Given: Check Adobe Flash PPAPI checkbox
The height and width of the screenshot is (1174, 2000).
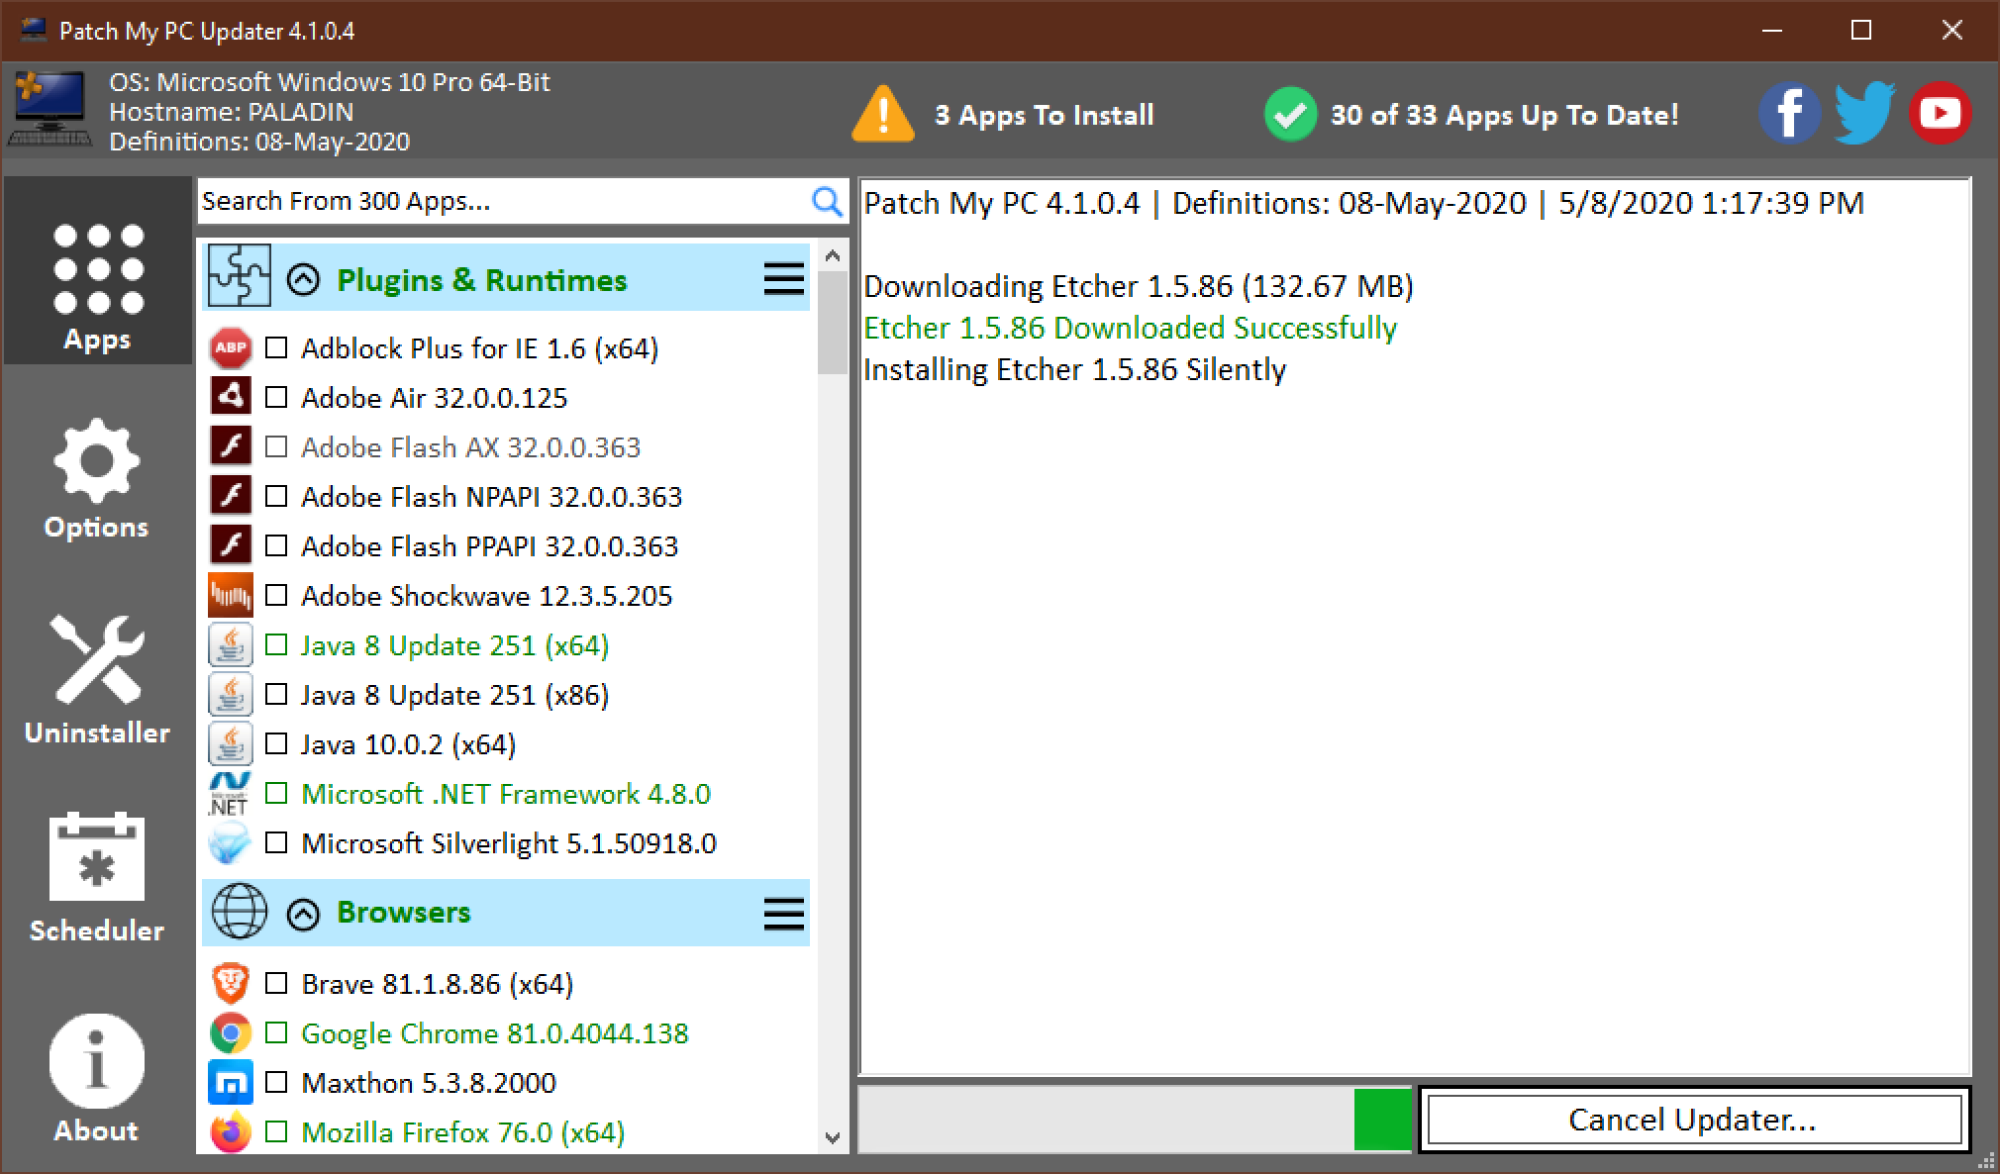Looking at the screenshot, I should (x=276, y=546).
